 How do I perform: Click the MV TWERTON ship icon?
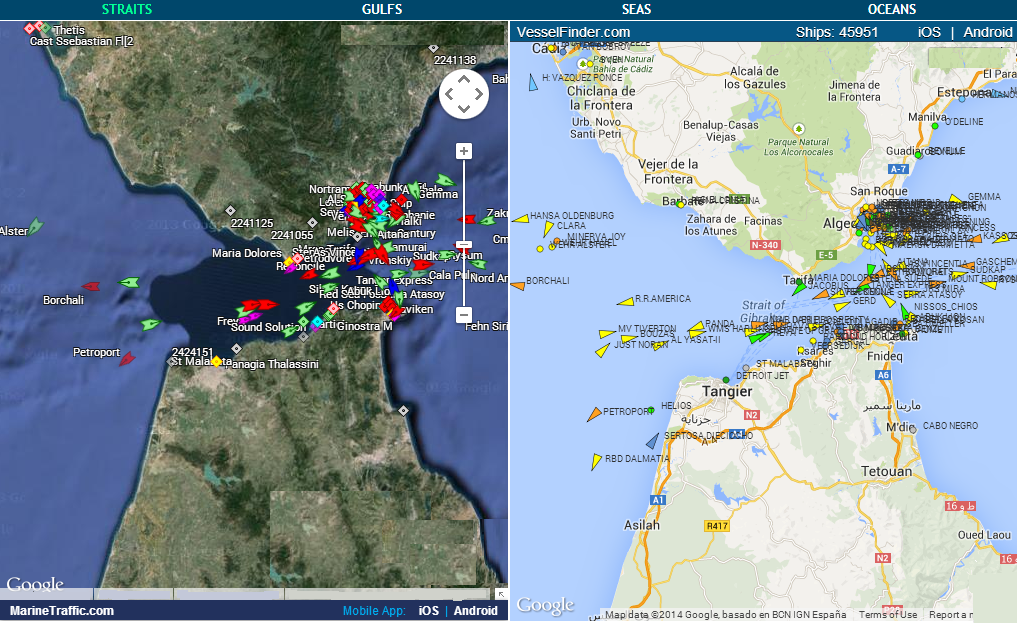pyautogui.click(x=607, y=334)
